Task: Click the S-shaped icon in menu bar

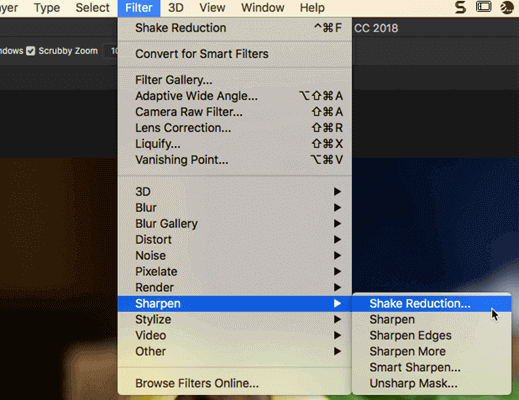Action: tap(460, 7)
